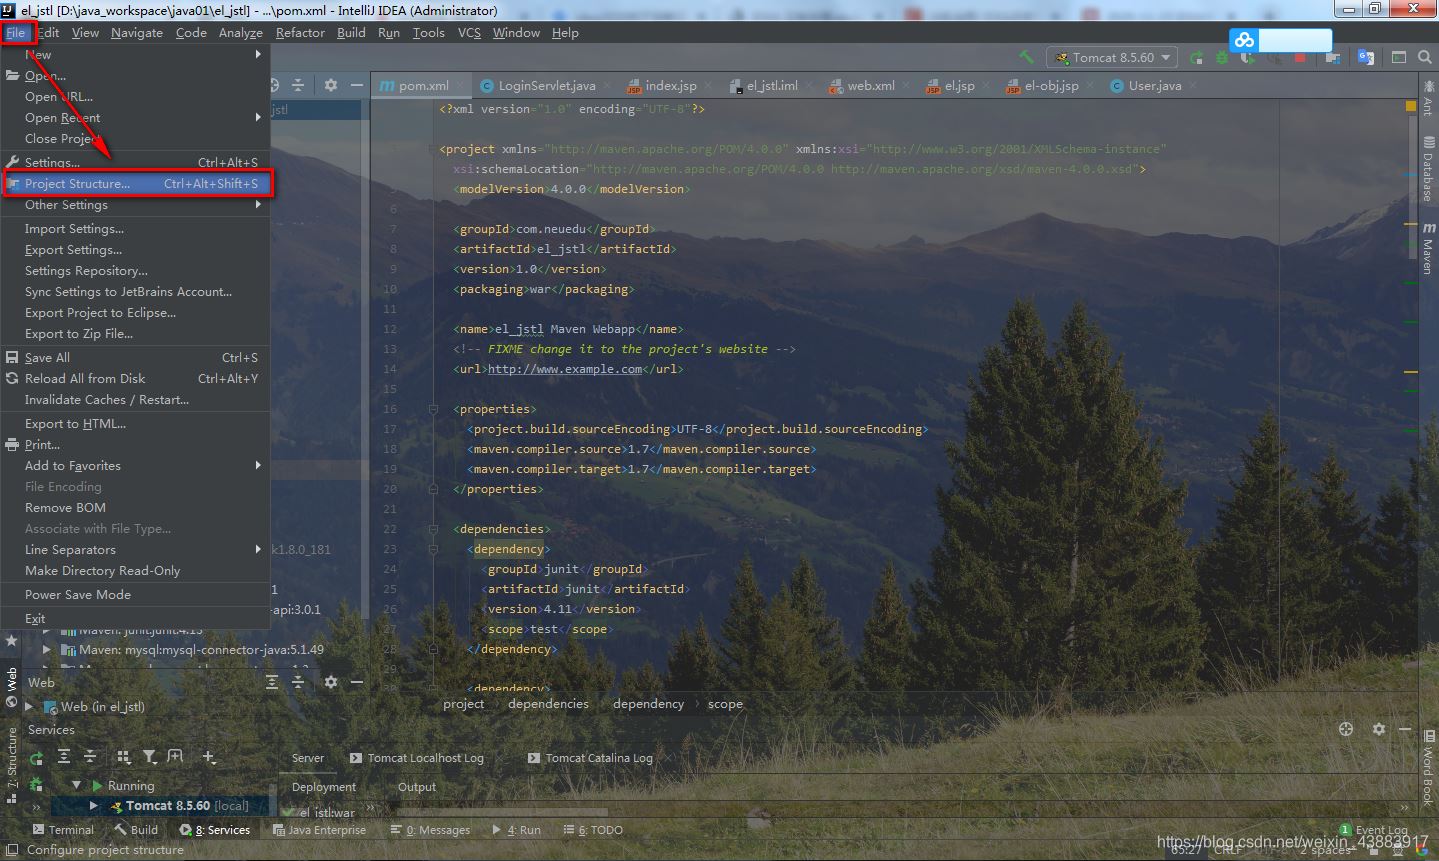Click the Favorites star icon on the left strip

(11, 640)
